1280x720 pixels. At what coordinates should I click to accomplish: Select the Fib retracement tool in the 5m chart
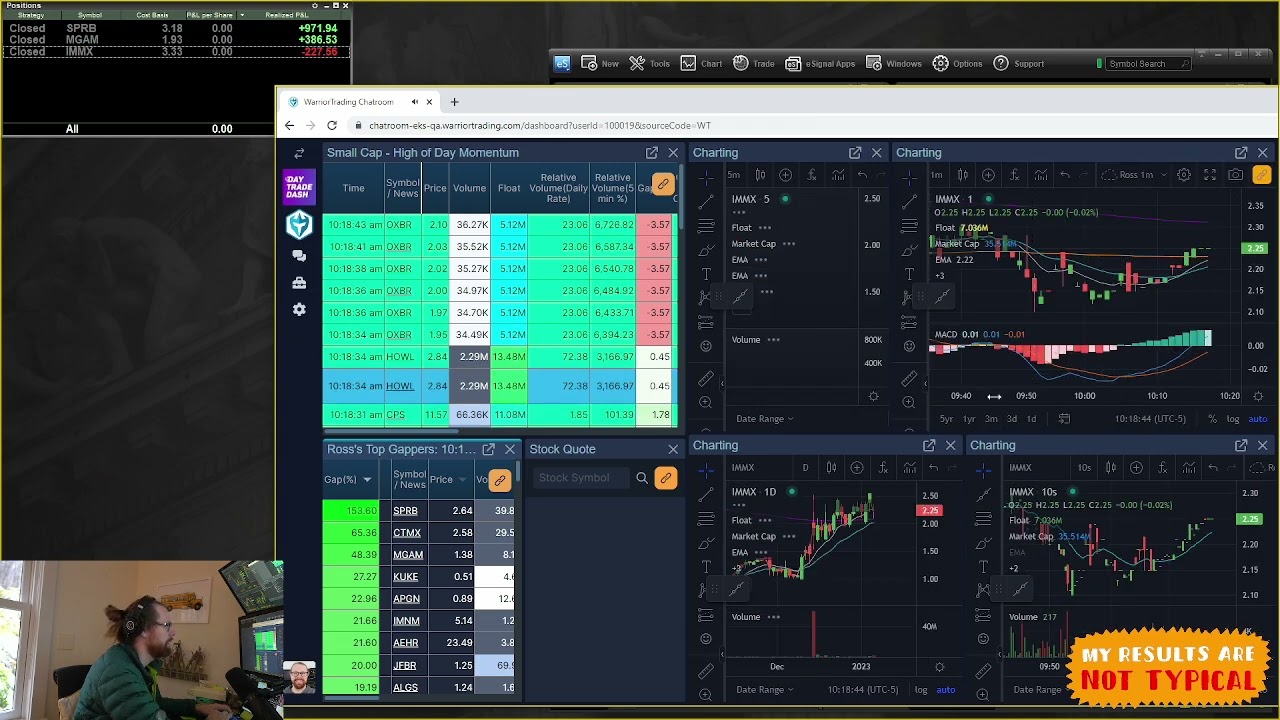click(706, 226)
